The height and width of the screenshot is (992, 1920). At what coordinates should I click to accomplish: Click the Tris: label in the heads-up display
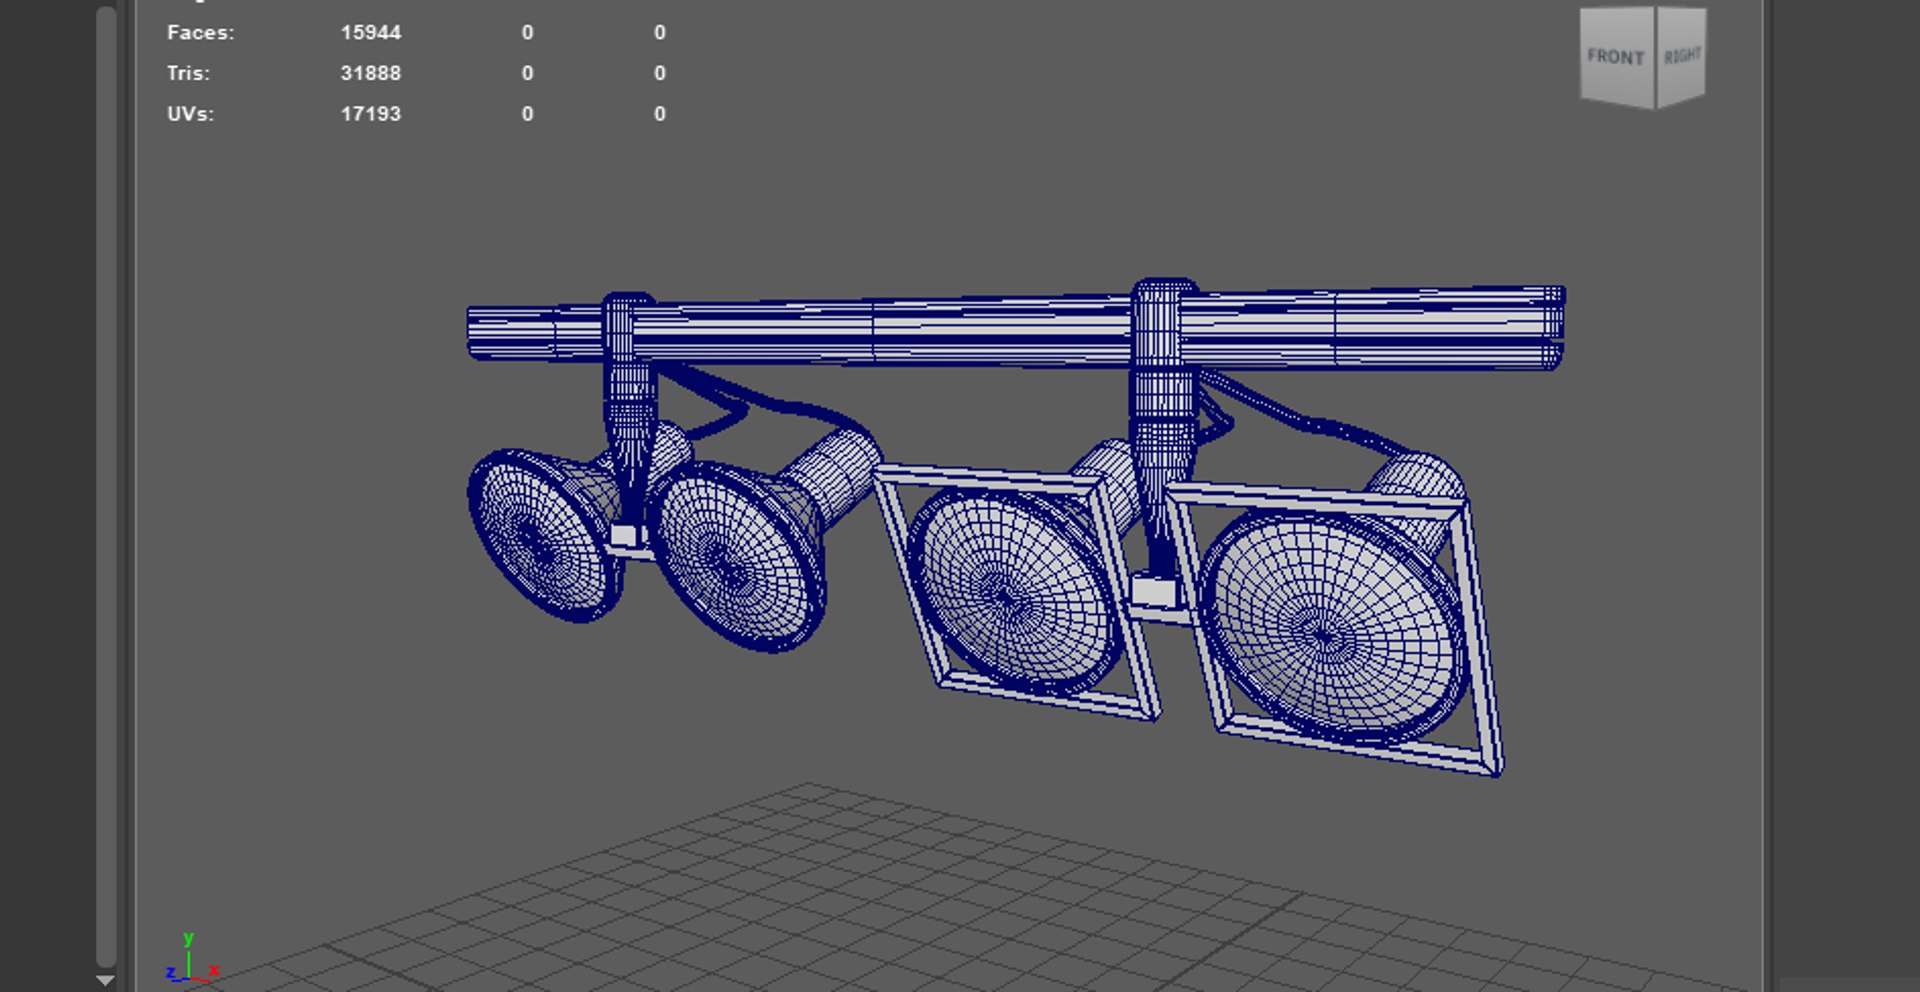pyautogui.click(x=188, y=73)
